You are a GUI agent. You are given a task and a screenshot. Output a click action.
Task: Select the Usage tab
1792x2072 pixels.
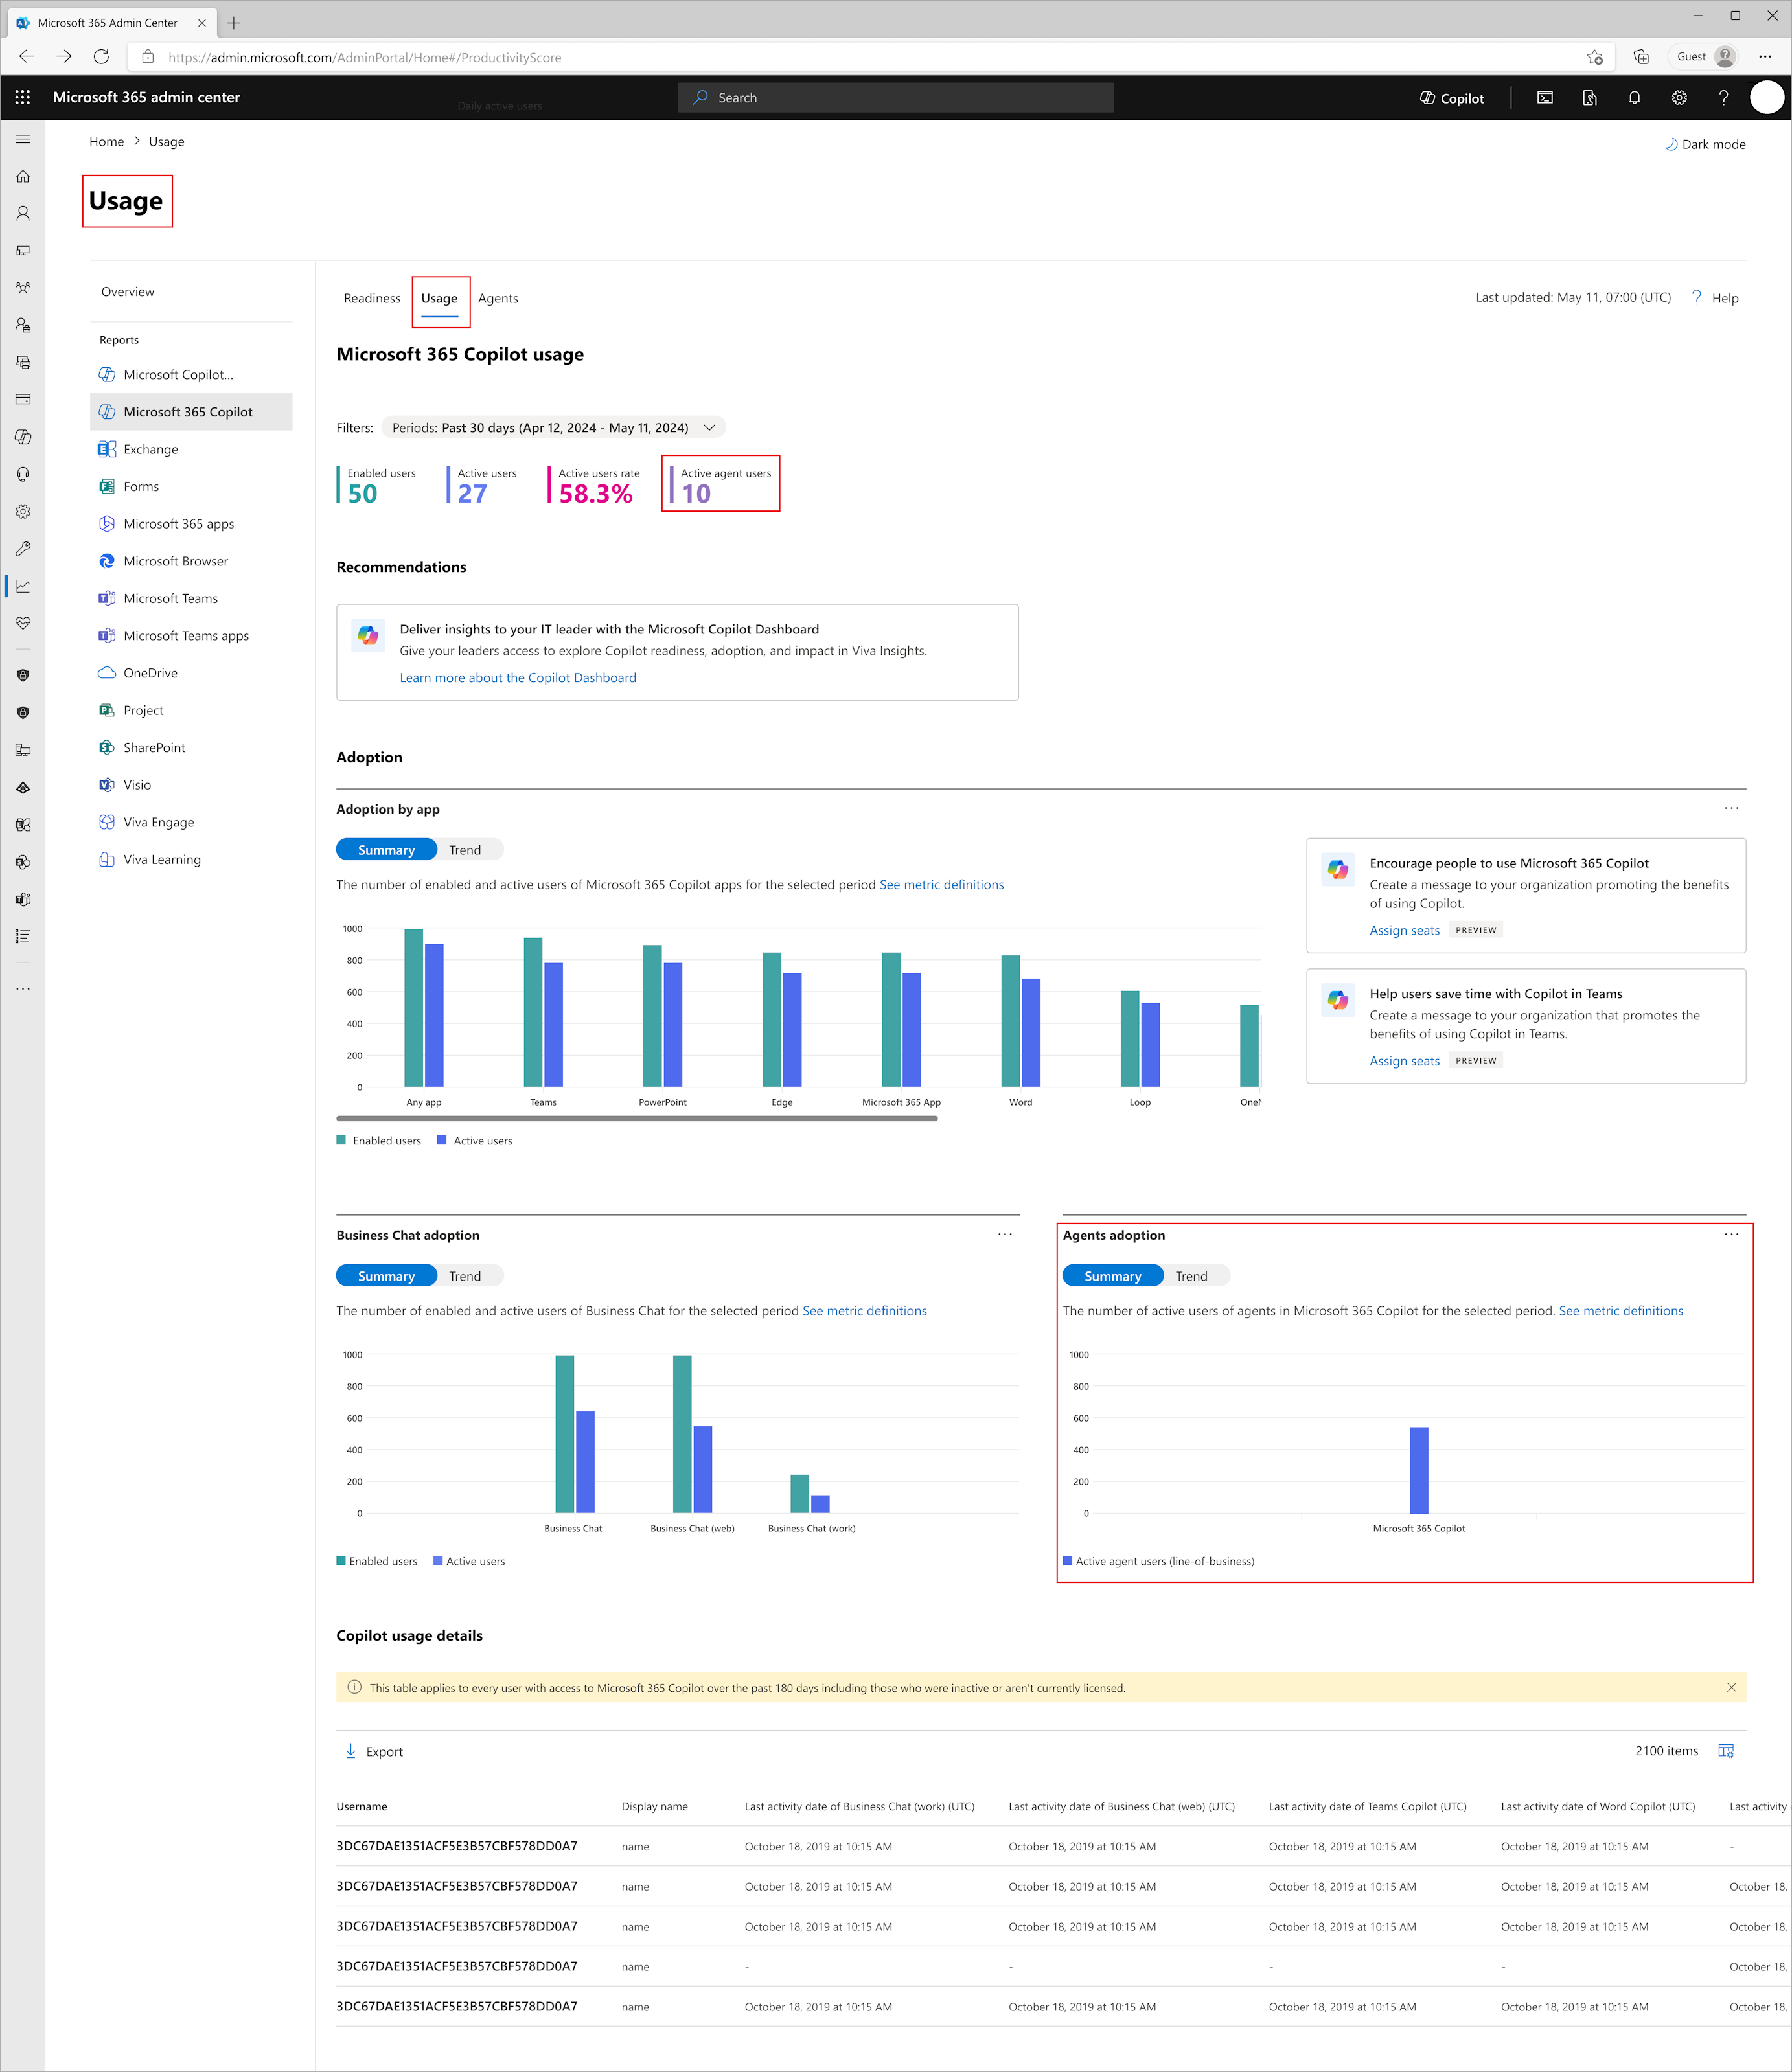click(439, 298)
